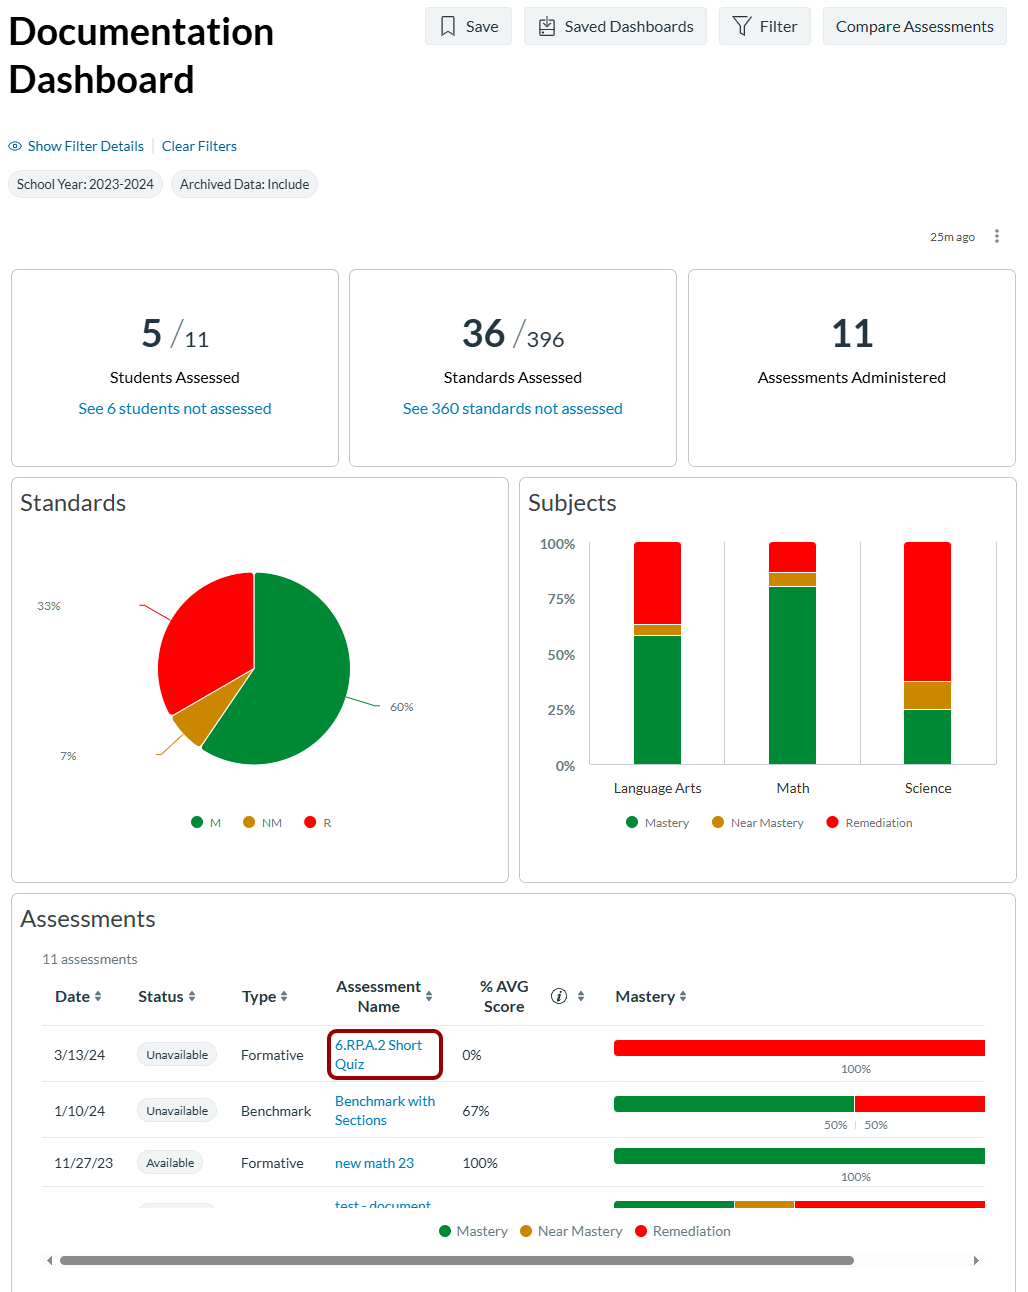Click the % AVG Score info icon
1028x1292 pixels.
click(x=559, y=996)
